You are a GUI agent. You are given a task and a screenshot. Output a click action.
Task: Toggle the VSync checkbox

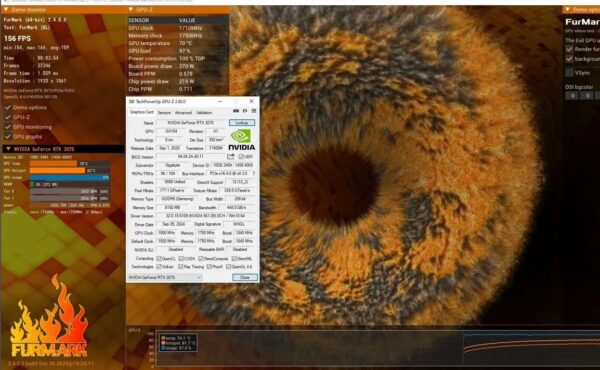[x=569, y=73]
